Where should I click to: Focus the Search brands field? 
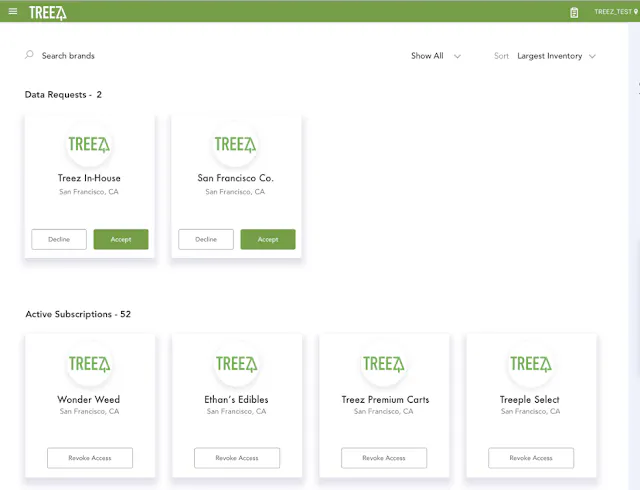(x=68, y=56)
